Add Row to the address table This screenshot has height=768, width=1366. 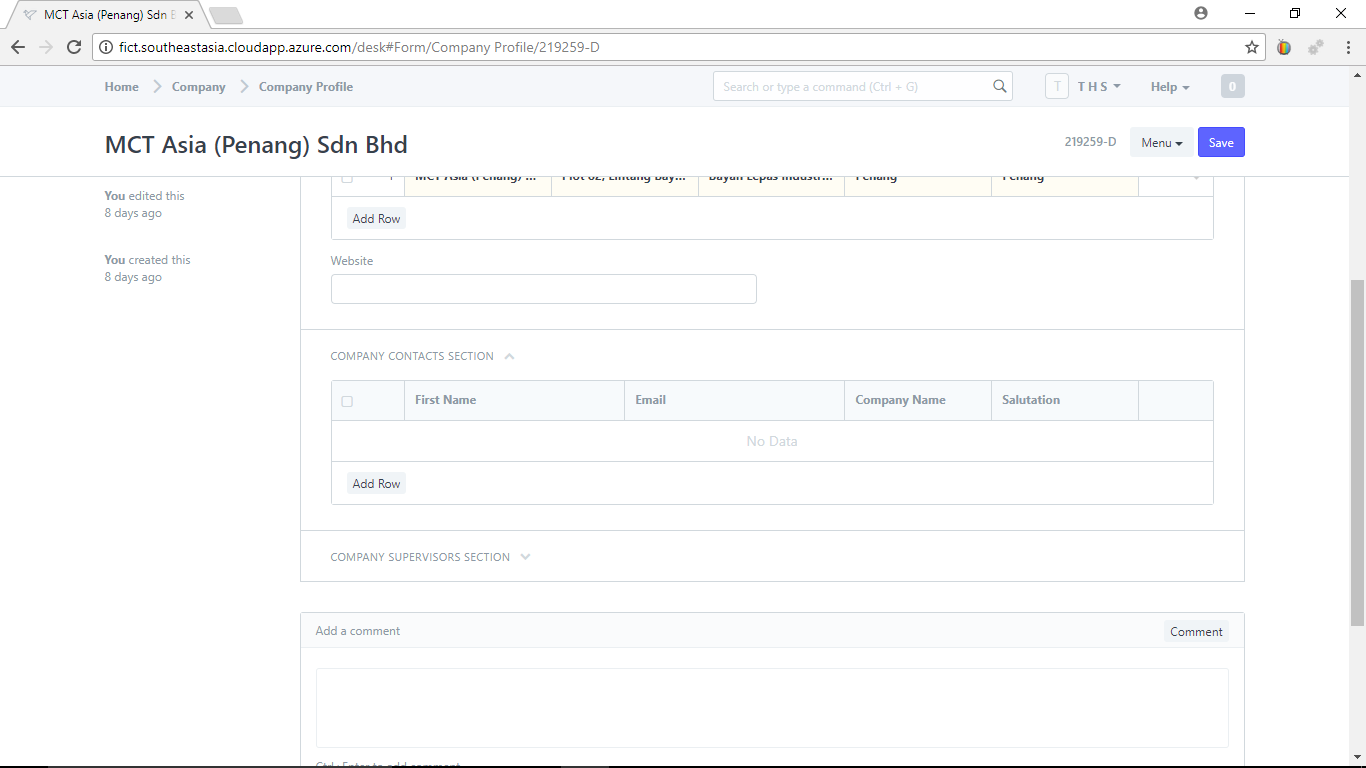(x=376, y=219)
